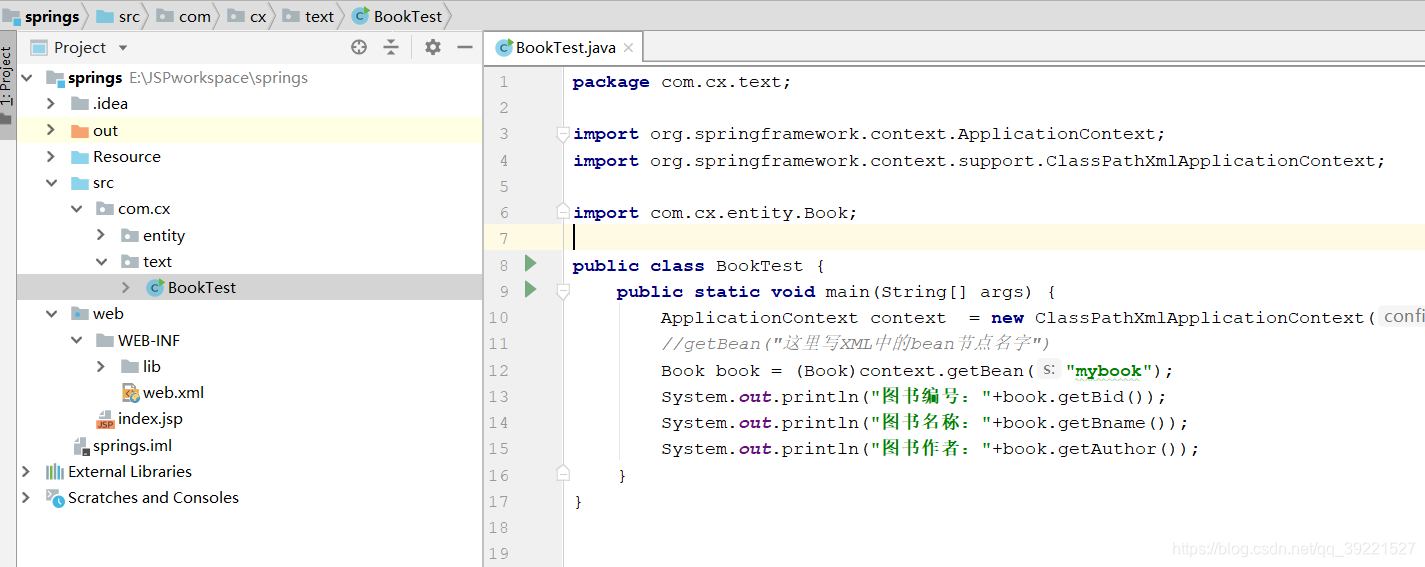Select the Resource folder icon
The image size is (1425, 567).
click(80, 157)
